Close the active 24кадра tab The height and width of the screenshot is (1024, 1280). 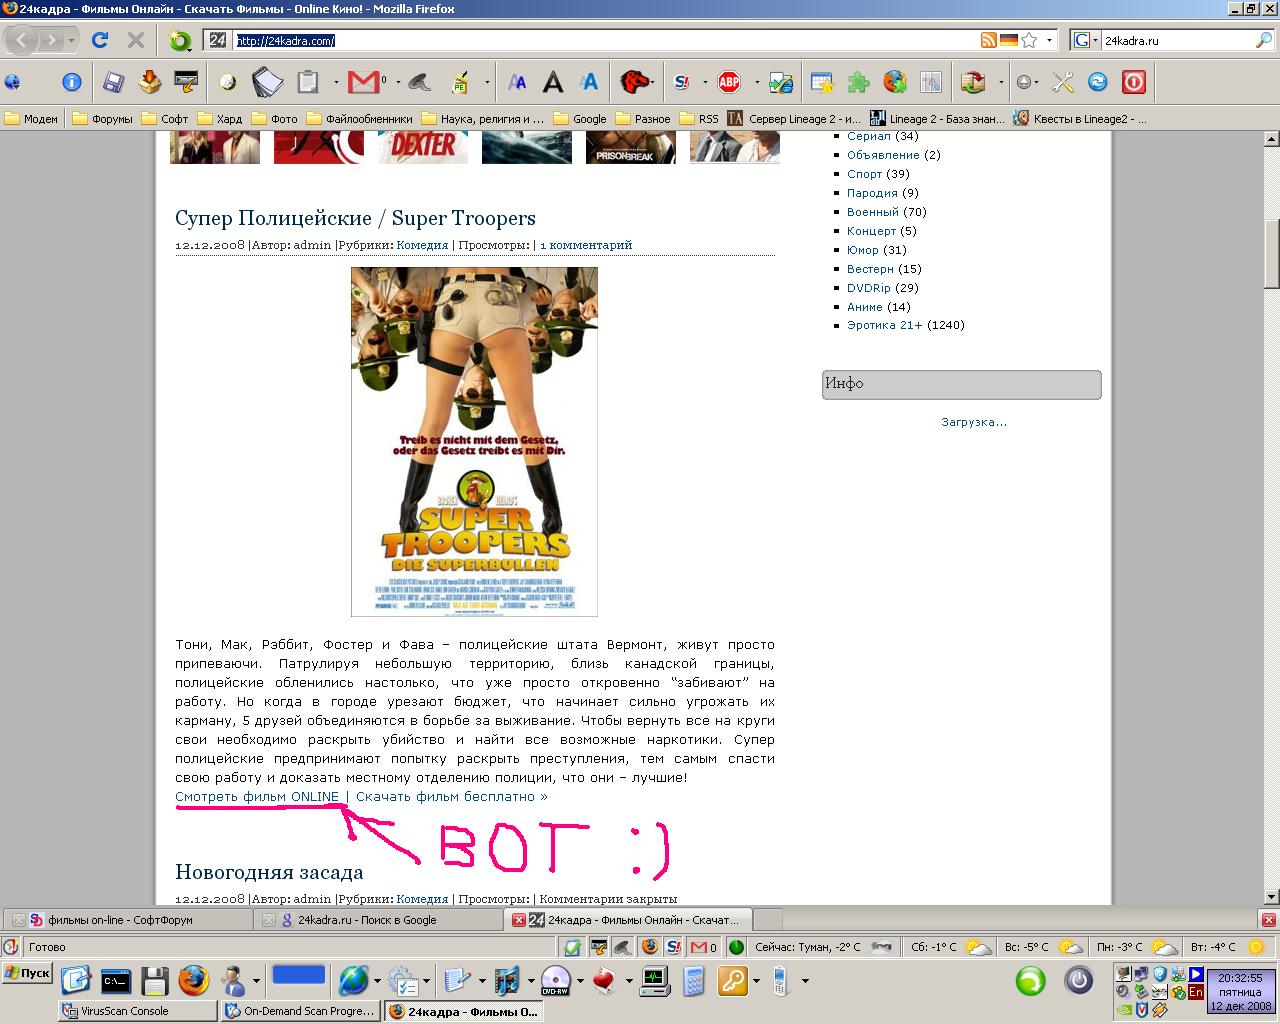coord(518,920)
